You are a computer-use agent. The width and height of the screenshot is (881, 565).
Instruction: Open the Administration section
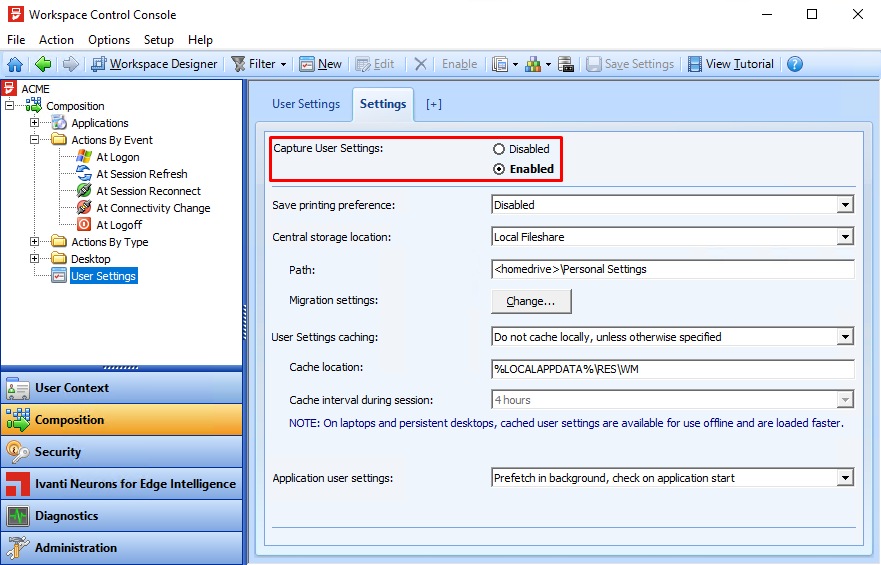(121, 548)
